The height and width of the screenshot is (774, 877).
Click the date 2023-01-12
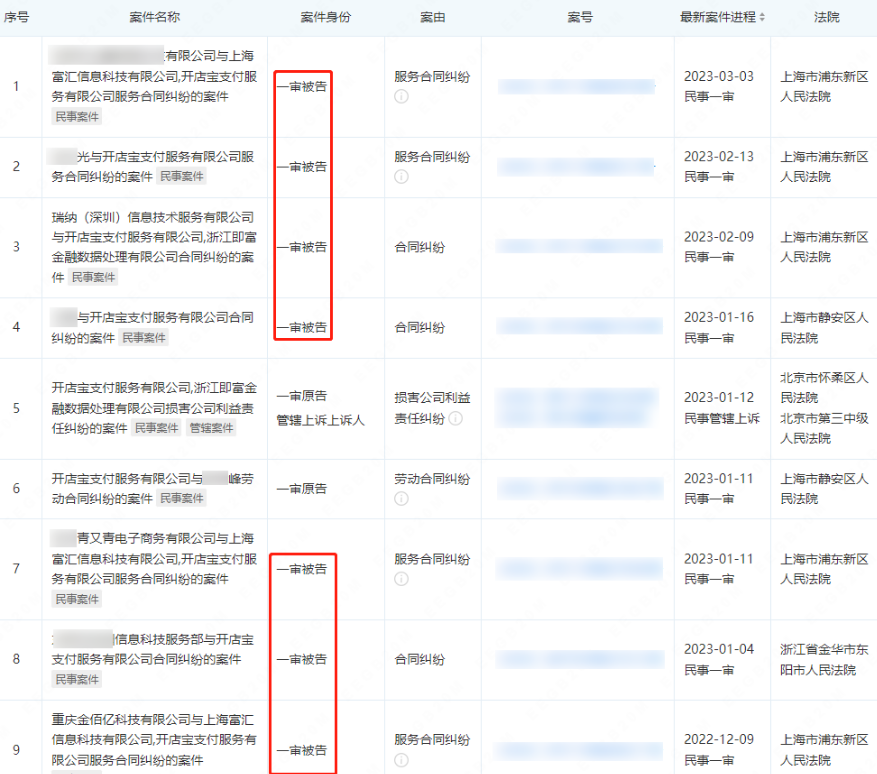pyautogui.click(x=719, y=398)
